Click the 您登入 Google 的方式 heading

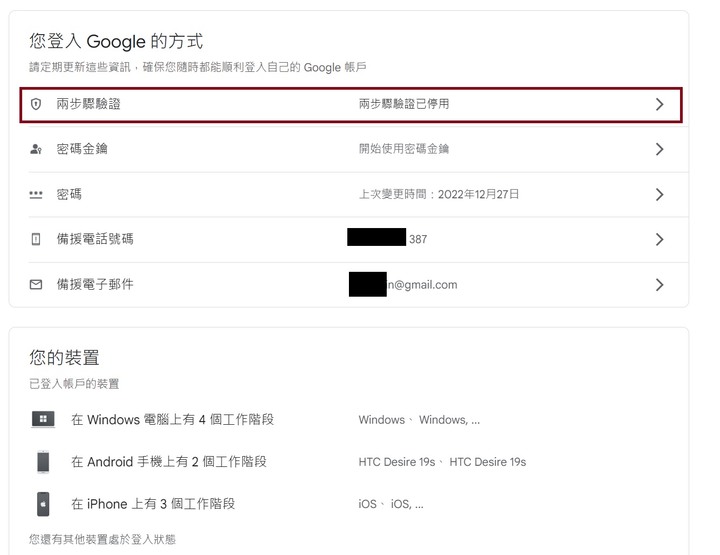pos(116,41)
